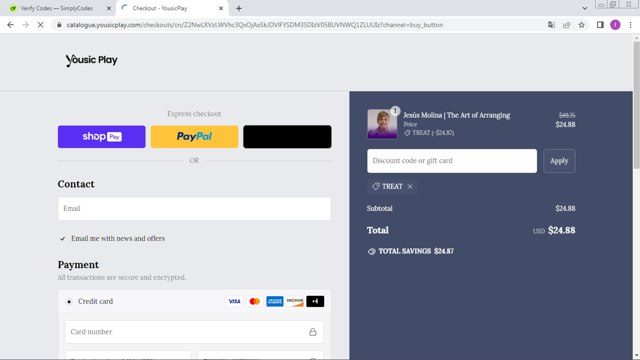Close the Checkout YousicPlay tab

click(221, 8)
